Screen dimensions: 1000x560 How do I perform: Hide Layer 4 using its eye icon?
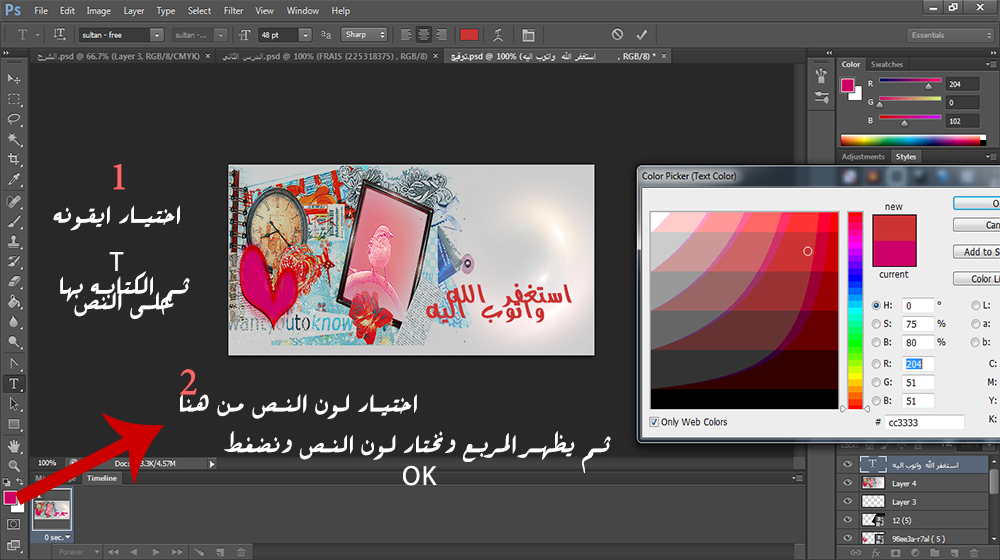849,483
